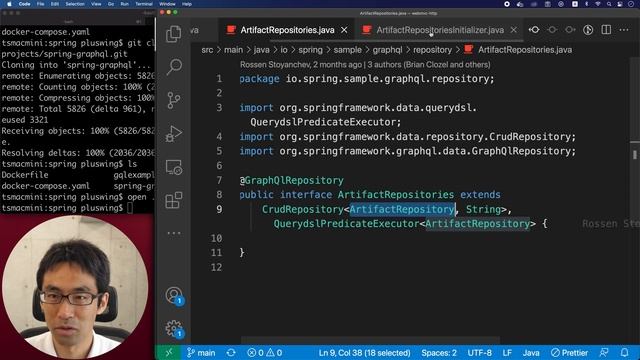This screenshot has width=640, height=360.
Task: Change language mode Java in status bar
Action: tap(531, 353)
